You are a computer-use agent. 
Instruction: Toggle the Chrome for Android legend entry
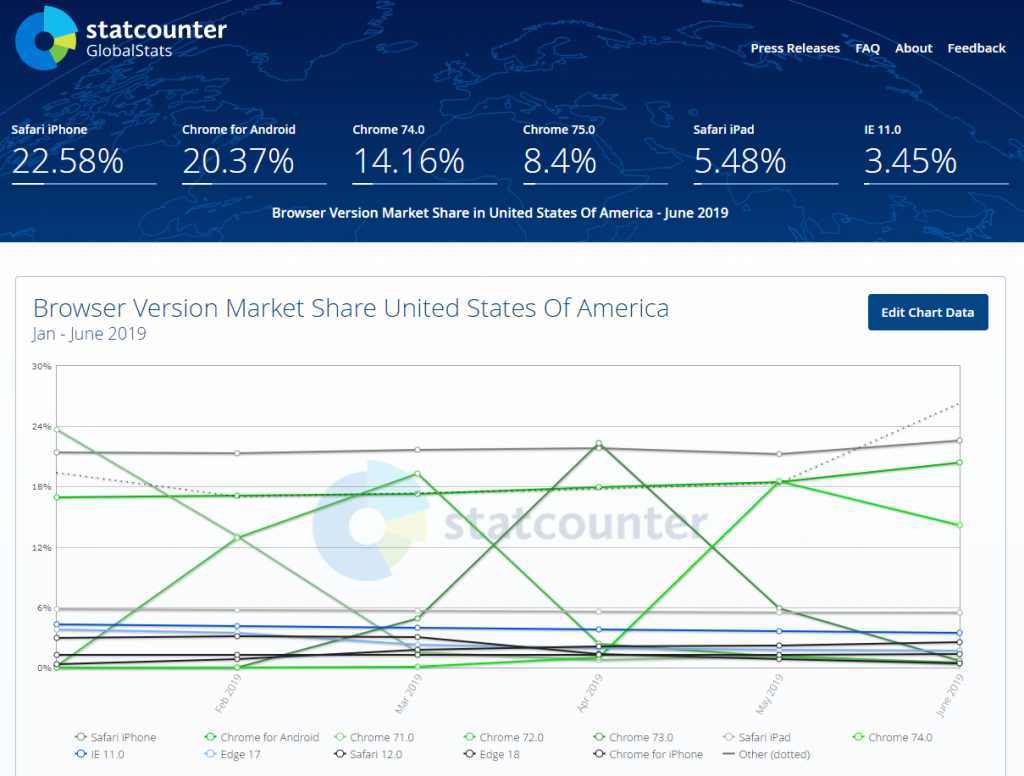pyautogui.click(x=262, y=737)
